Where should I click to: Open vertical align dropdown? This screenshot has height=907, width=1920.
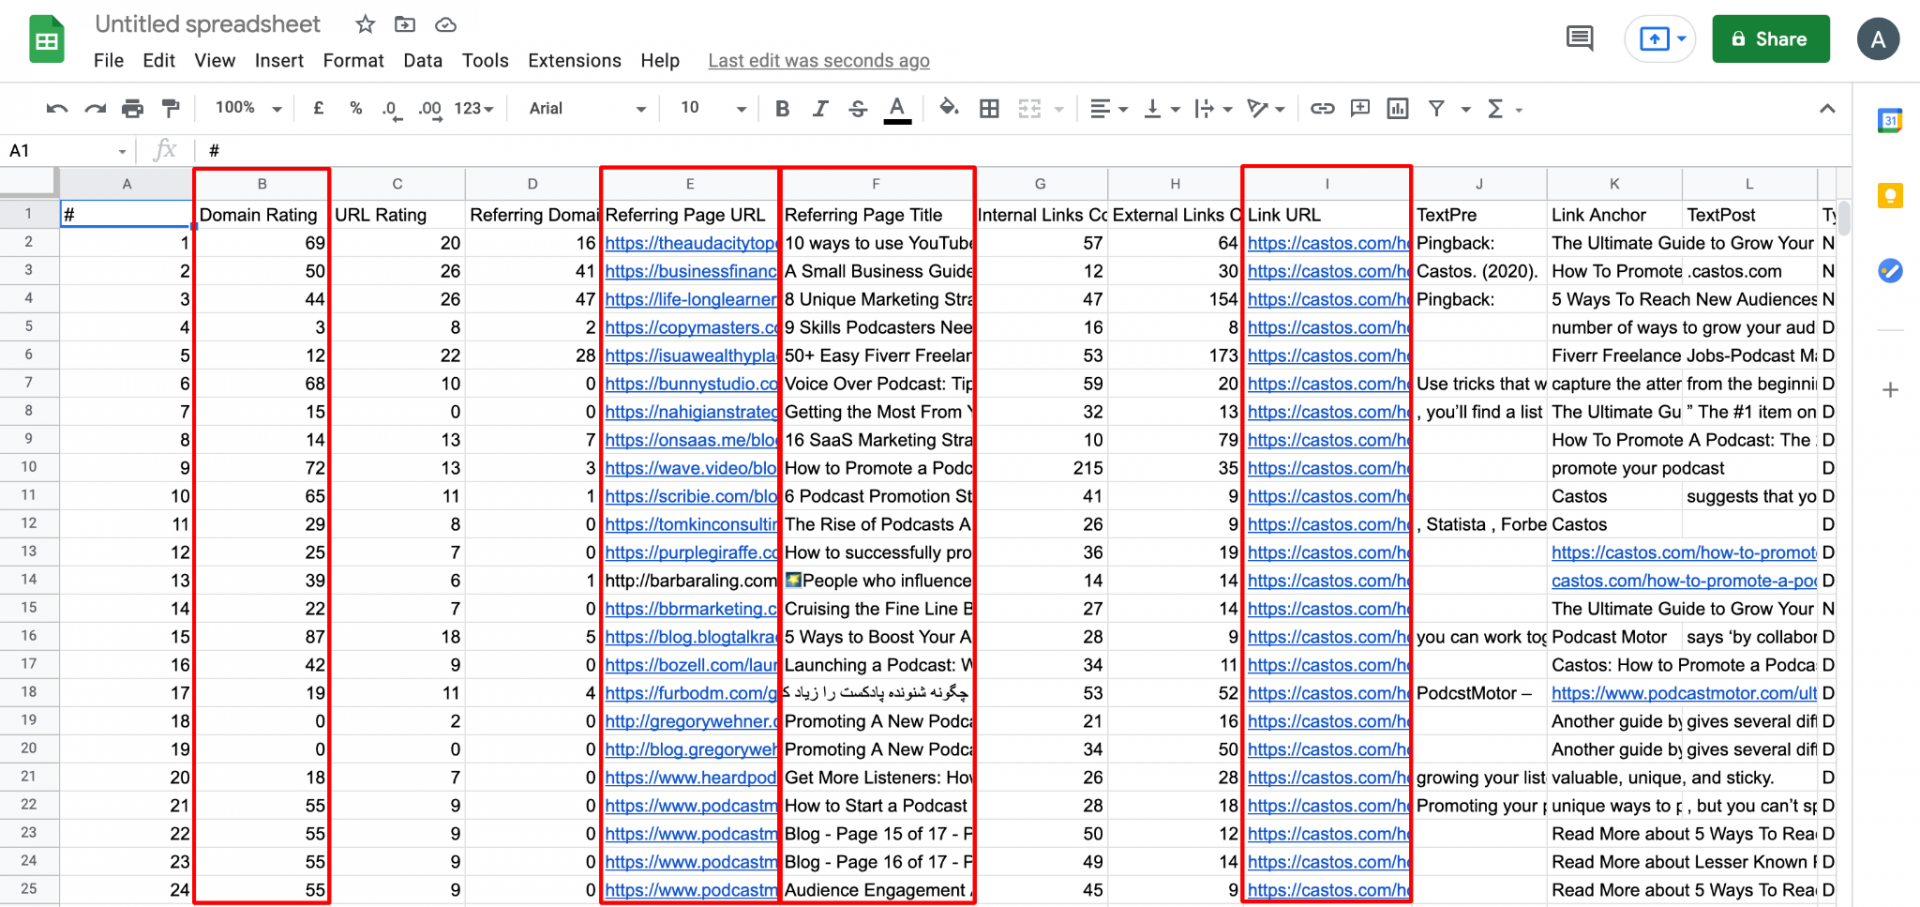tap(1161, 109)
